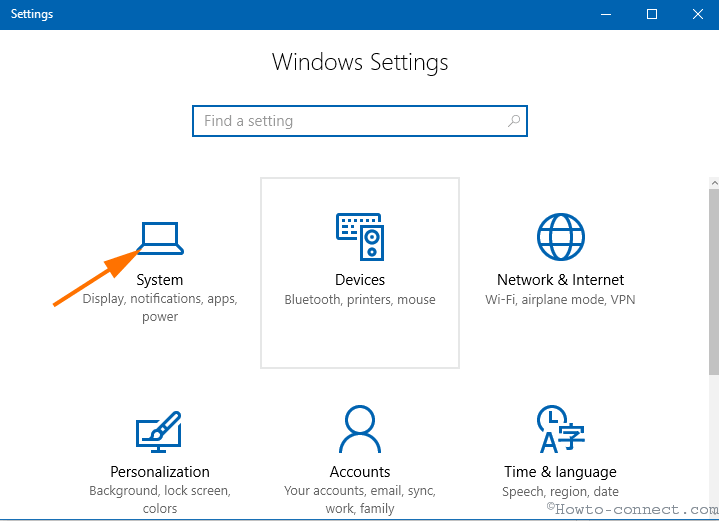The width and height of the screenshot is (719, 522).
Task: Click the Personalization label
Action: click(160, 472)
